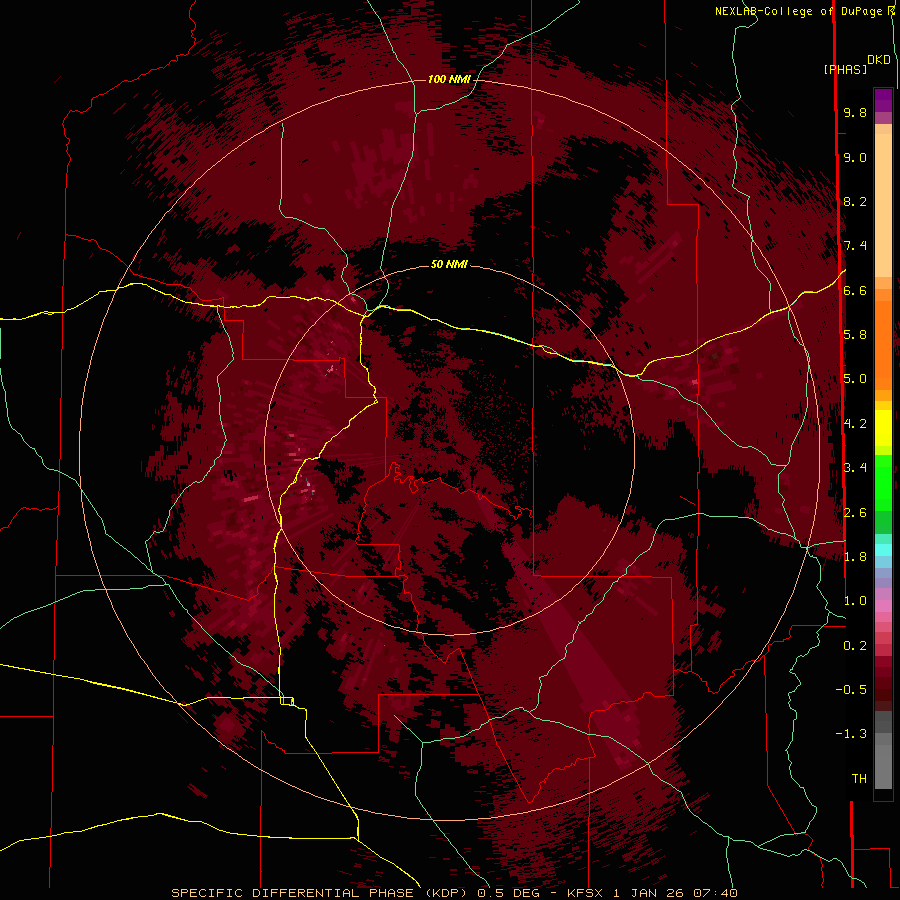Click the -0.5 legend value
The width and height of the screenshot is (900, 900).
click(851, 690)
